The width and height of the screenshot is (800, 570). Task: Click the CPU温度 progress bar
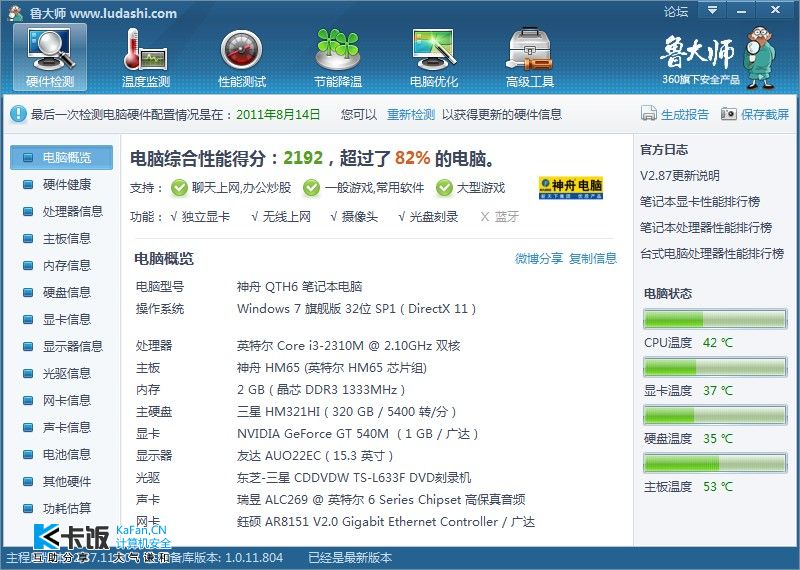coord(715,319)
